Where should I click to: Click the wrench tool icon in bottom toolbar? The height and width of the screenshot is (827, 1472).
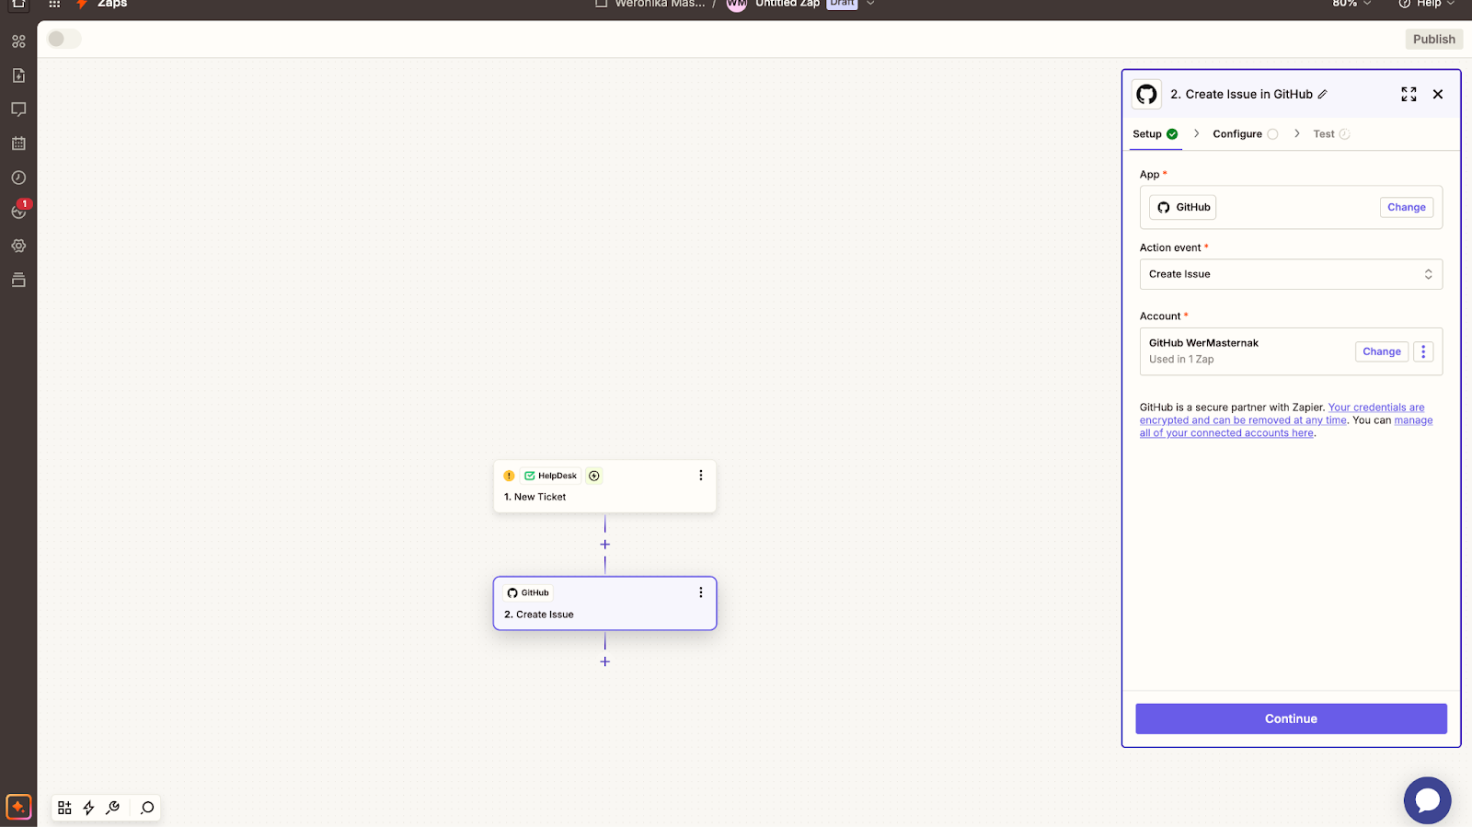[x=113, y=807]
